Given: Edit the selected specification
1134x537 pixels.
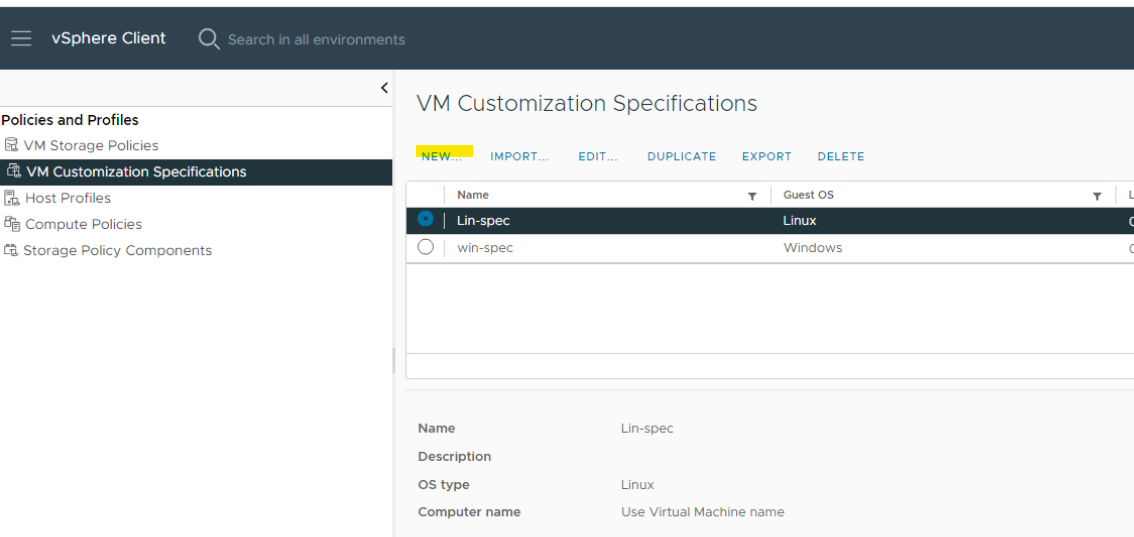Looking at the screenshot, I should point(598,156).
